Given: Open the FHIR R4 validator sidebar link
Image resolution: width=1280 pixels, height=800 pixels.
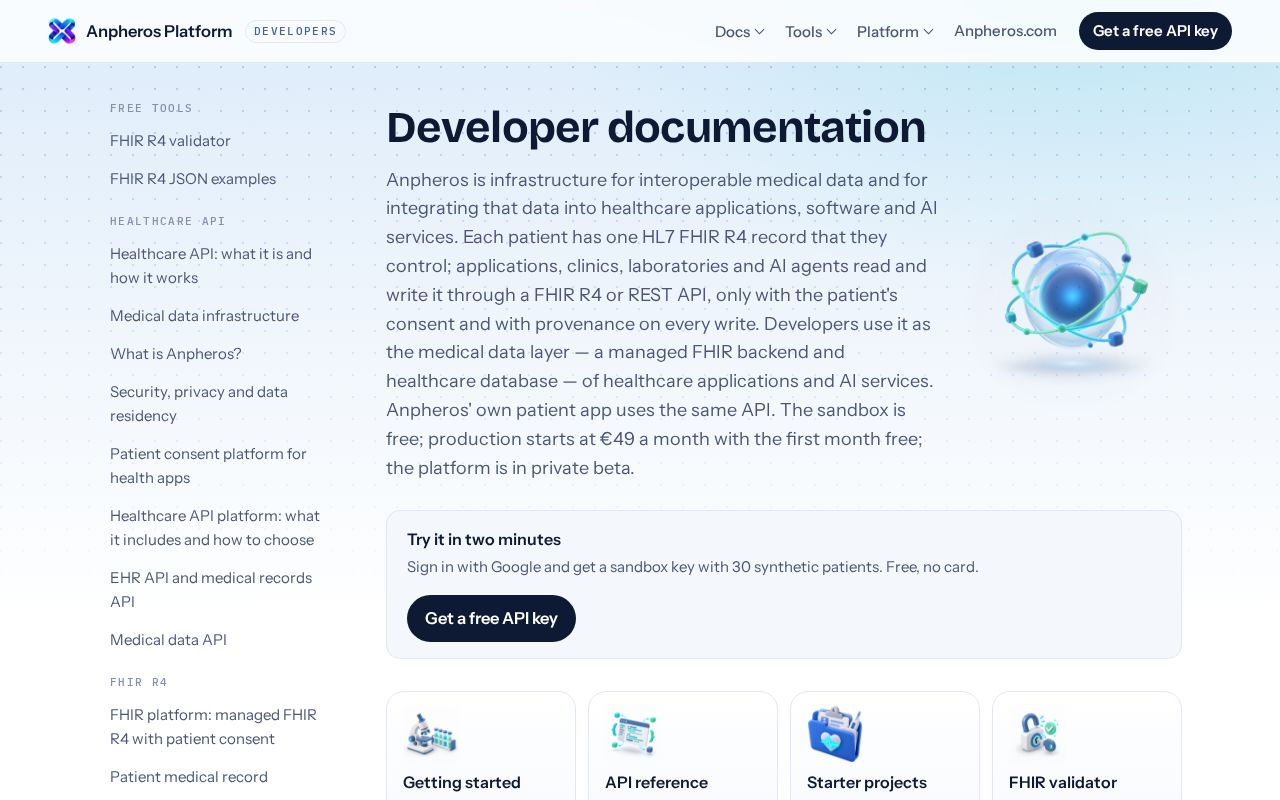Looking at the screenshot, I should click(x=170, y=141).
